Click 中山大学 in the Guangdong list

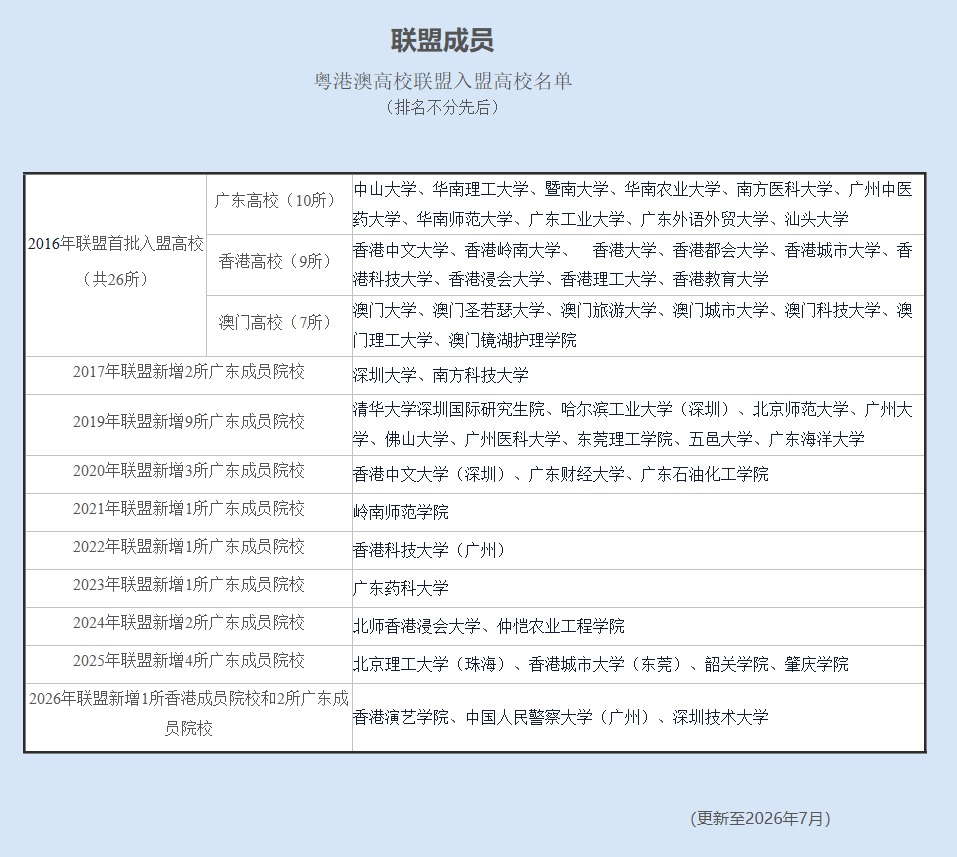385,190
